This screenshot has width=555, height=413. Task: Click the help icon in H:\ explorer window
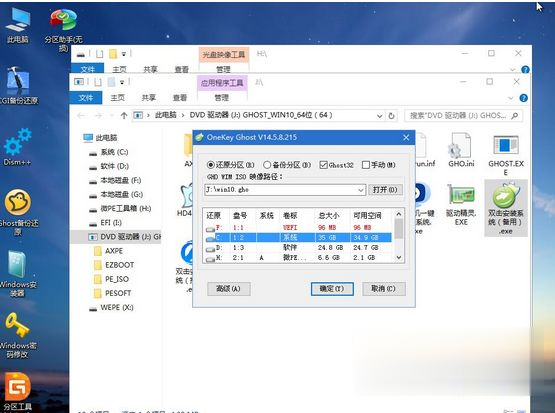tap(525, 70)
